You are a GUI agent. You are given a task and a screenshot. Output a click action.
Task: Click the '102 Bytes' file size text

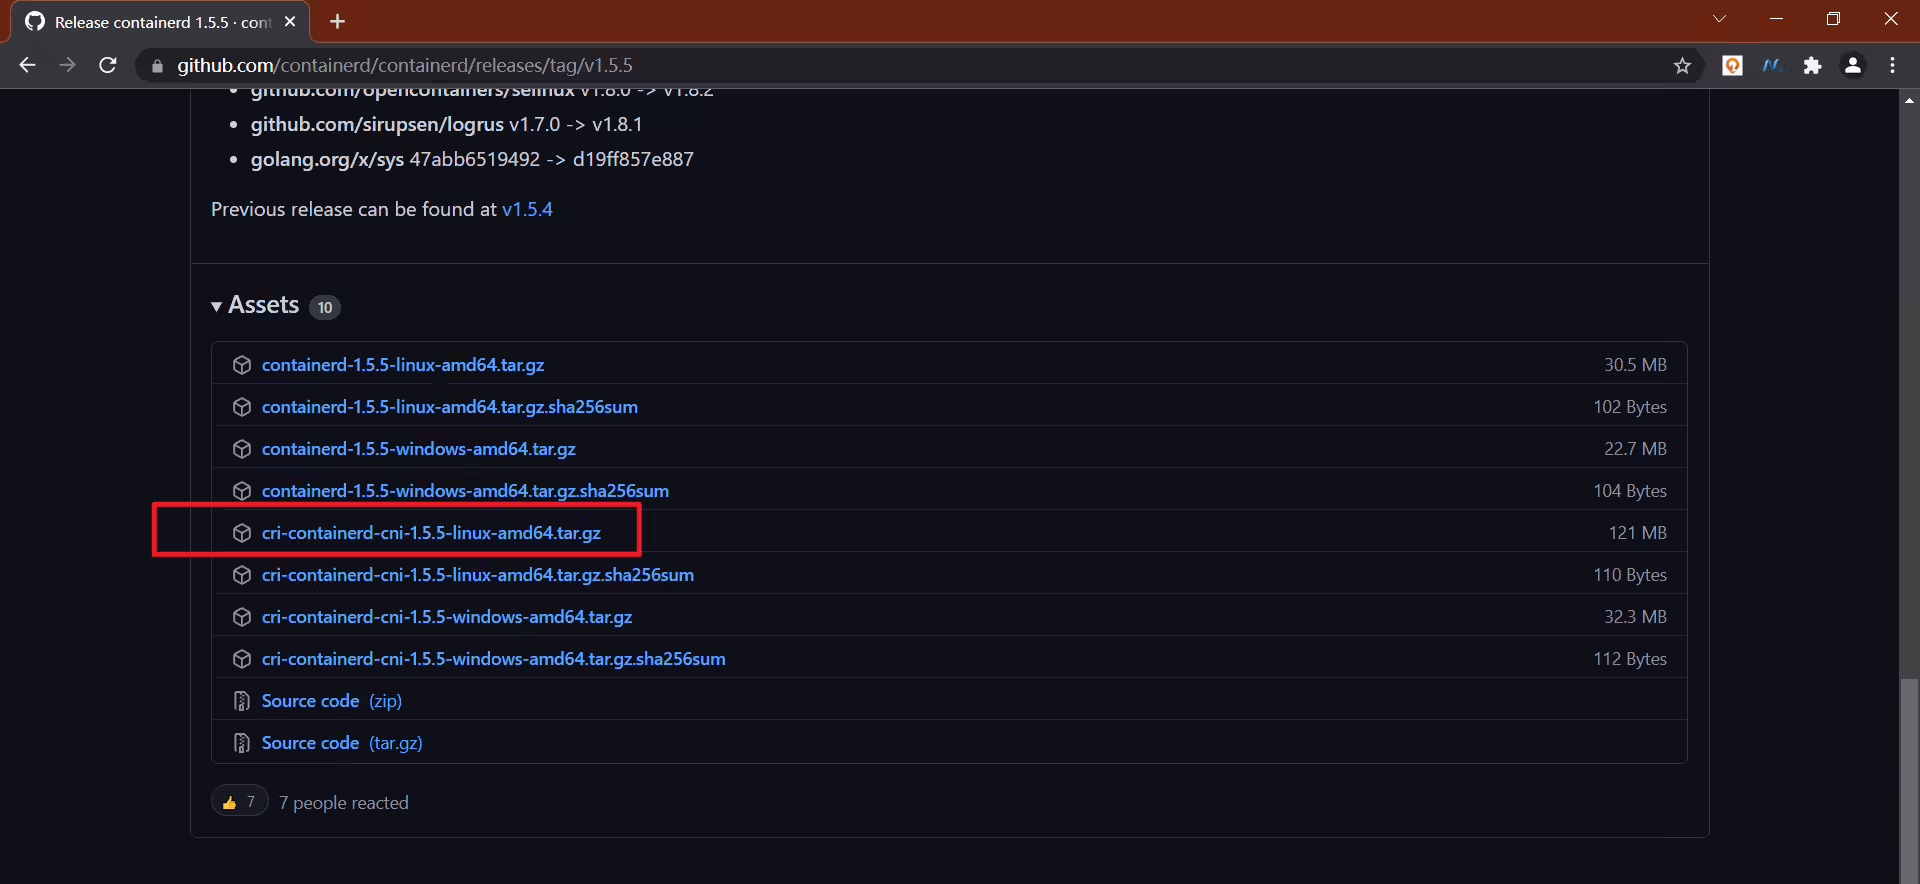1630,407
